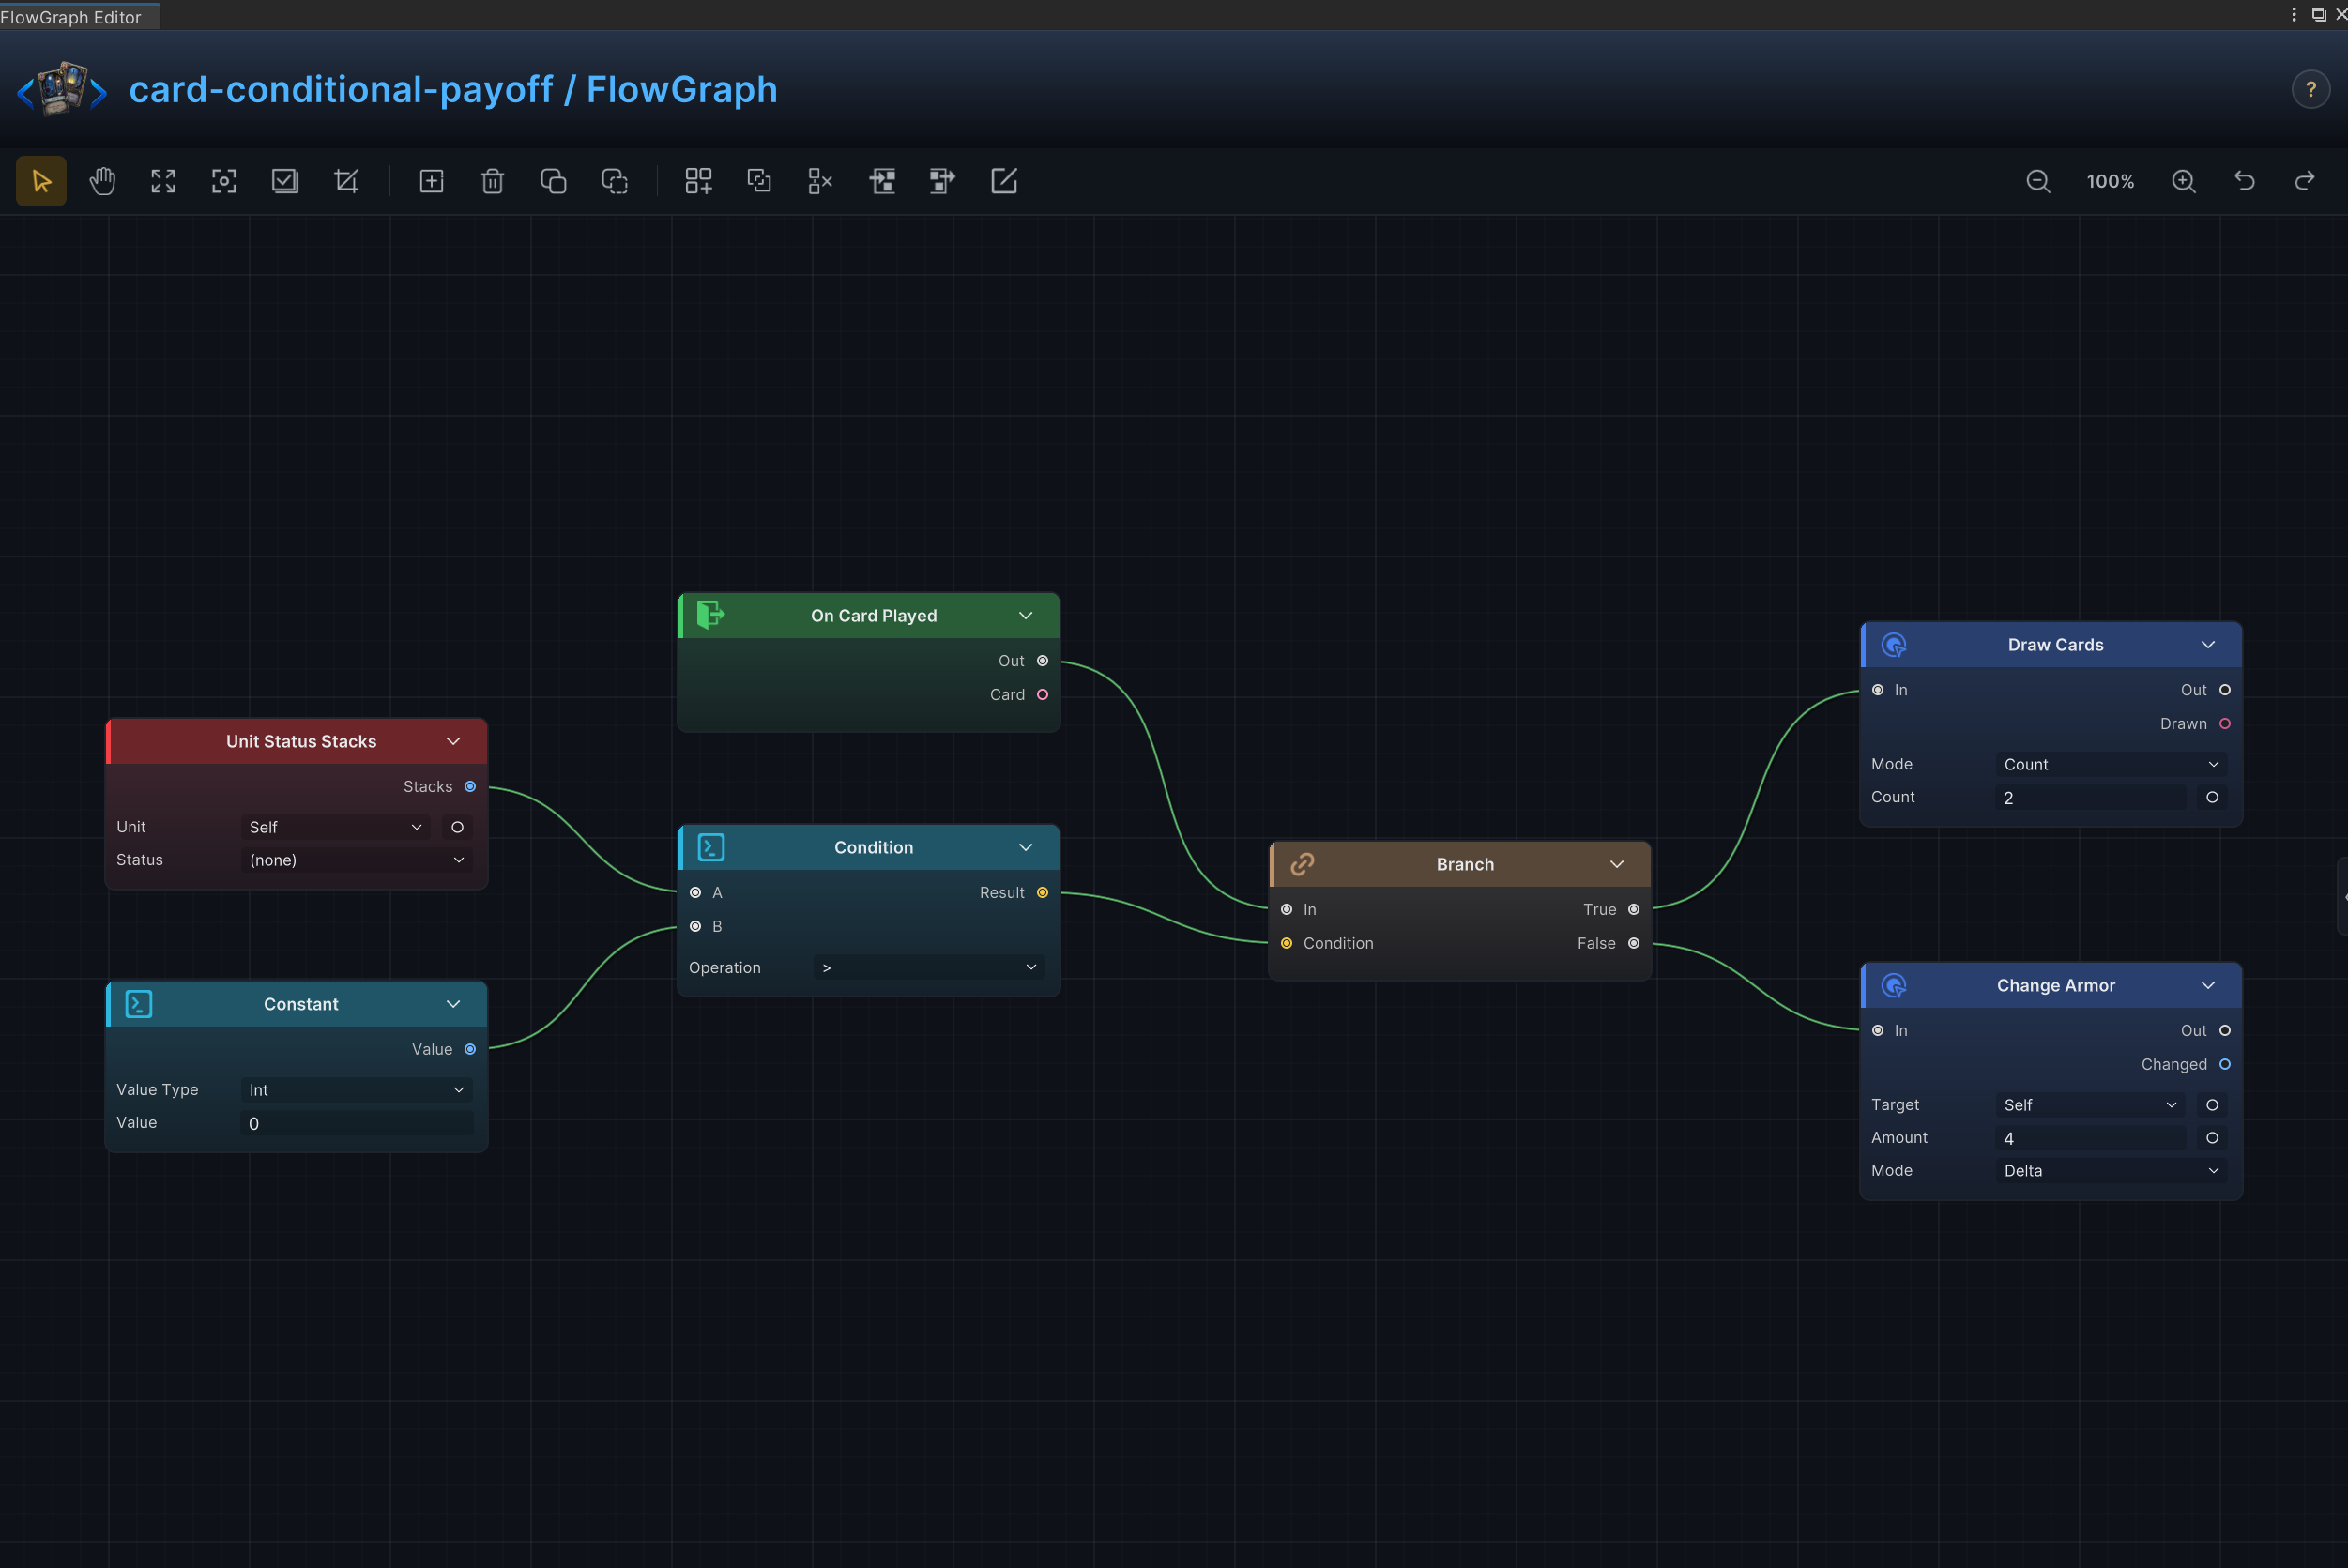
Task: Click the Unit field input port circle
Action: [x=457, y=827]
